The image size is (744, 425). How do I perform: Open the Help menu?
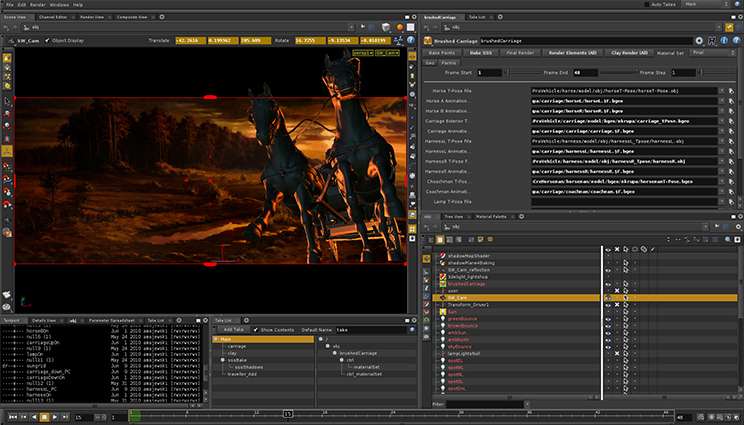click(x=78, y=4)
